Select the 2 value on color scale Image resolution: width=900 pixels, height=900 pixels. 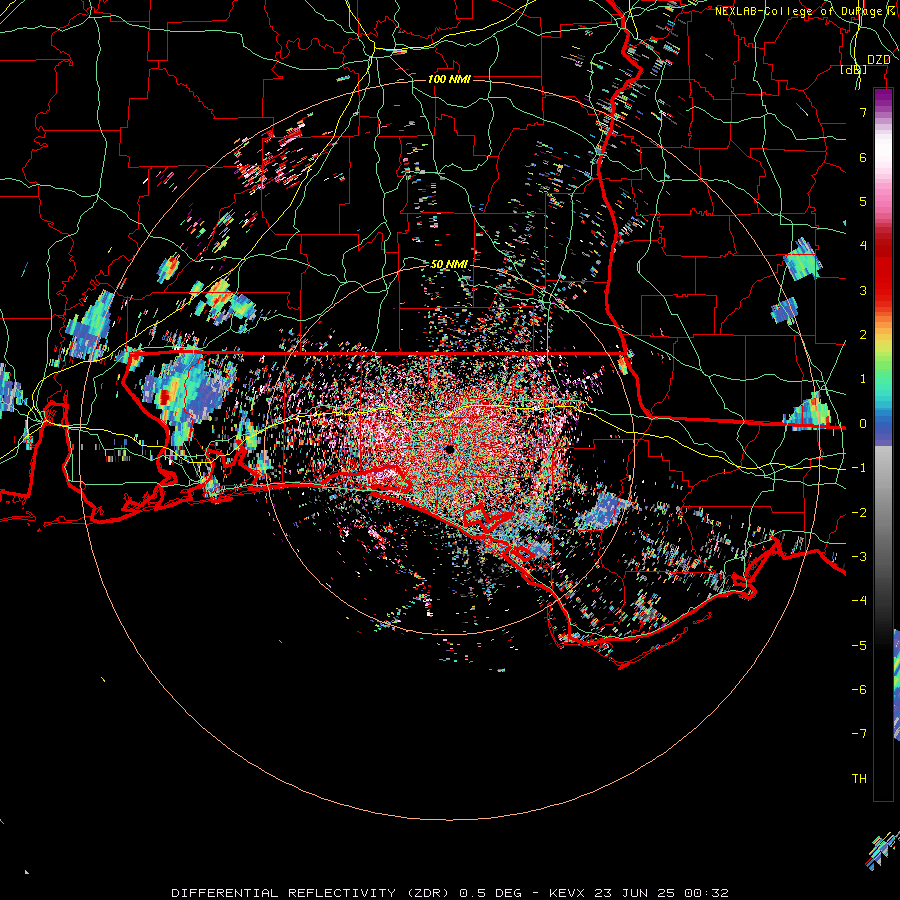point(863,335)
